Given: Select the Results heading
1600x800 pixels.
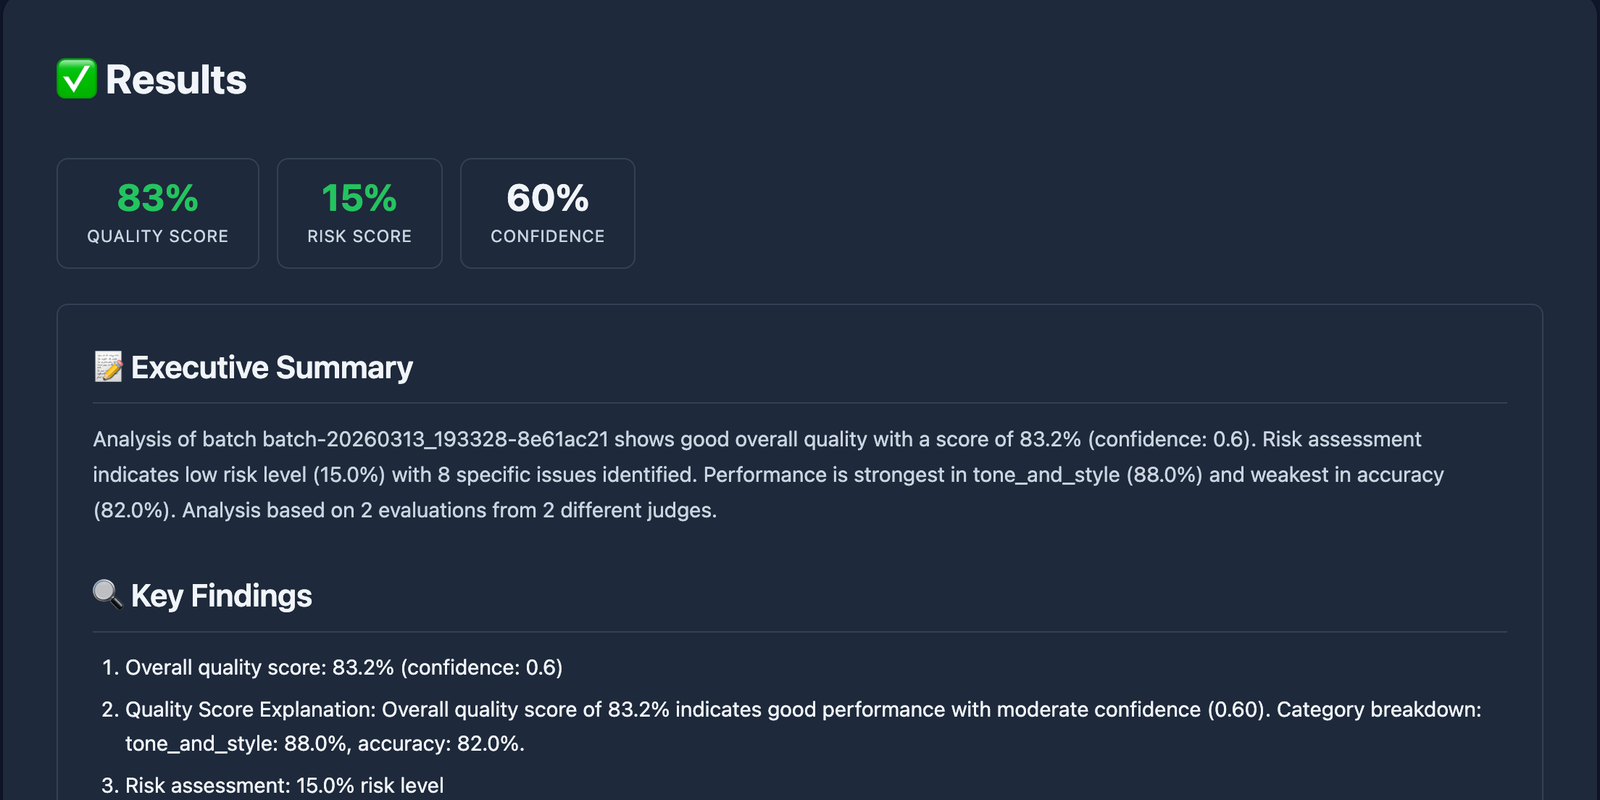Looking at the screenshot, I should (176, 80).
